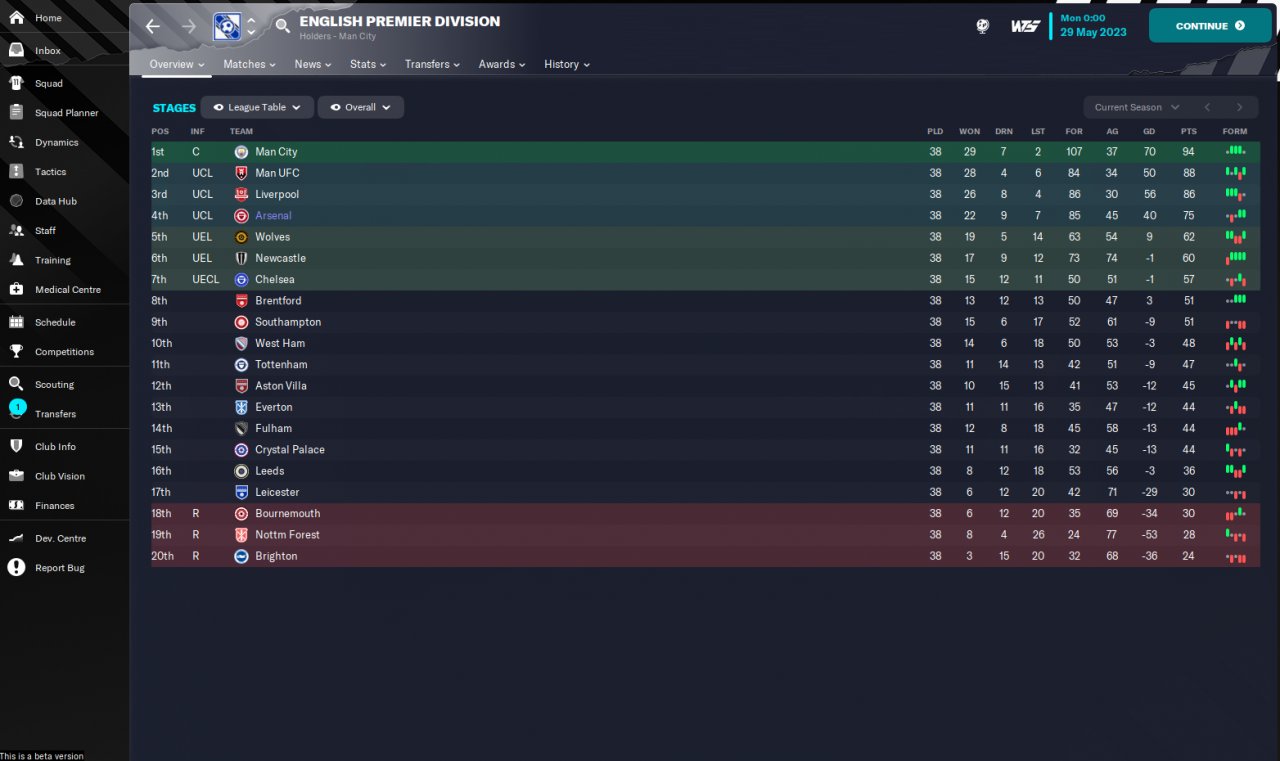Open the Stats menu tab
1280x761 pixels.
click(368, 64)
